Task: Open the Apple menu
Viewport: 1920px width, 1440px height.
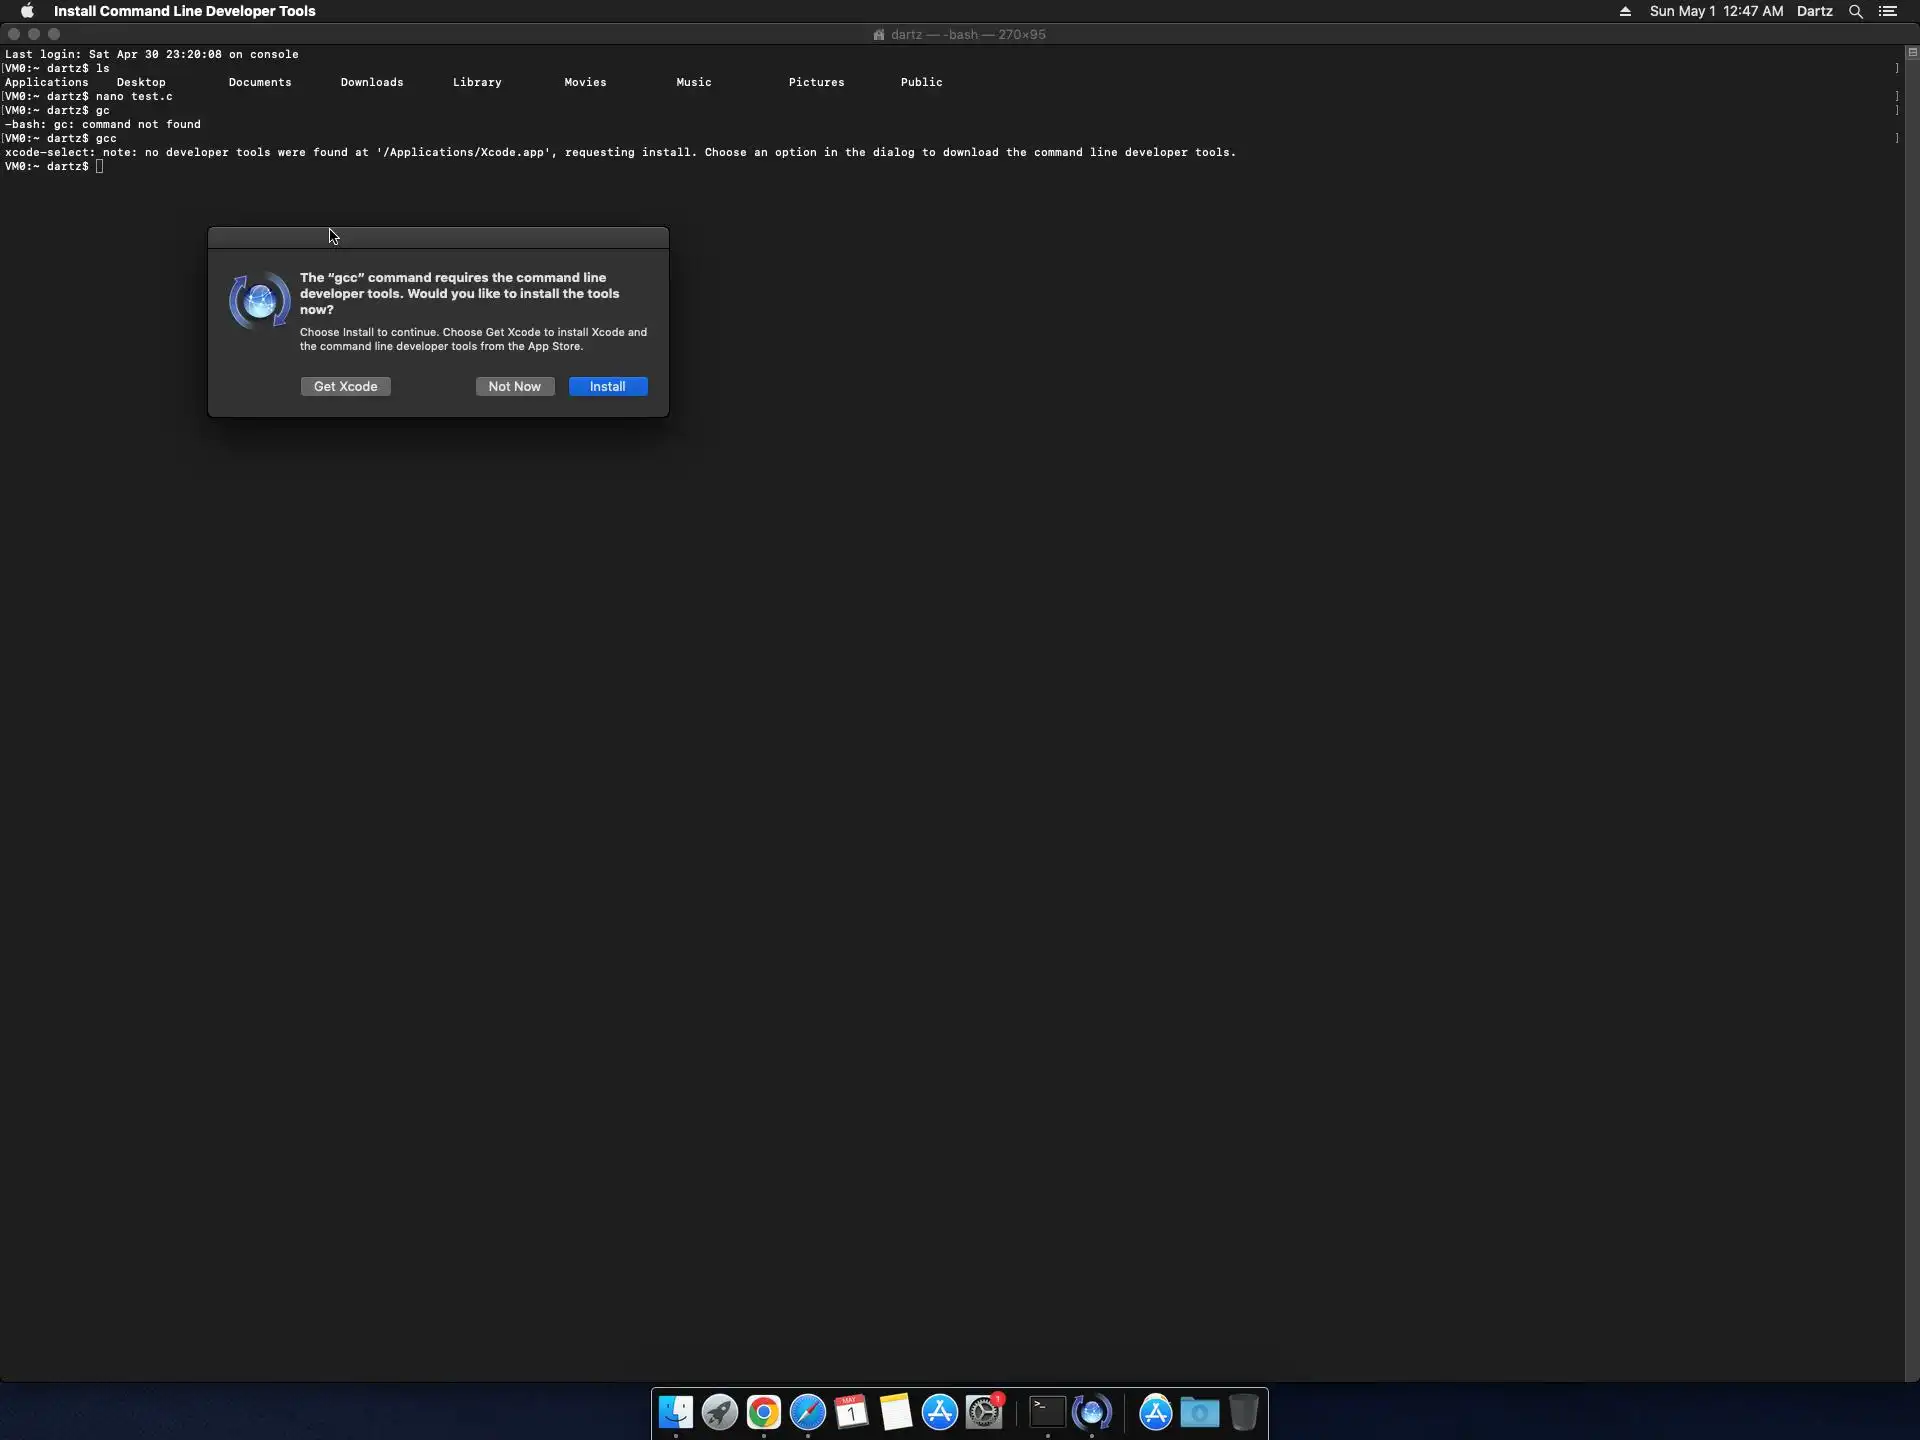Action: 27,11
